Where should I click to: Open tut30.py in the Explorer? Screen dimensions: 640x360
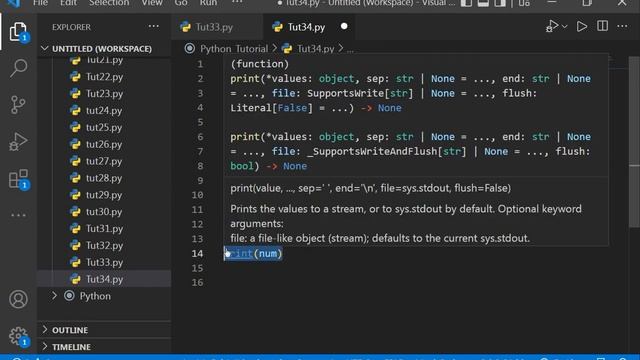point(104,212)
